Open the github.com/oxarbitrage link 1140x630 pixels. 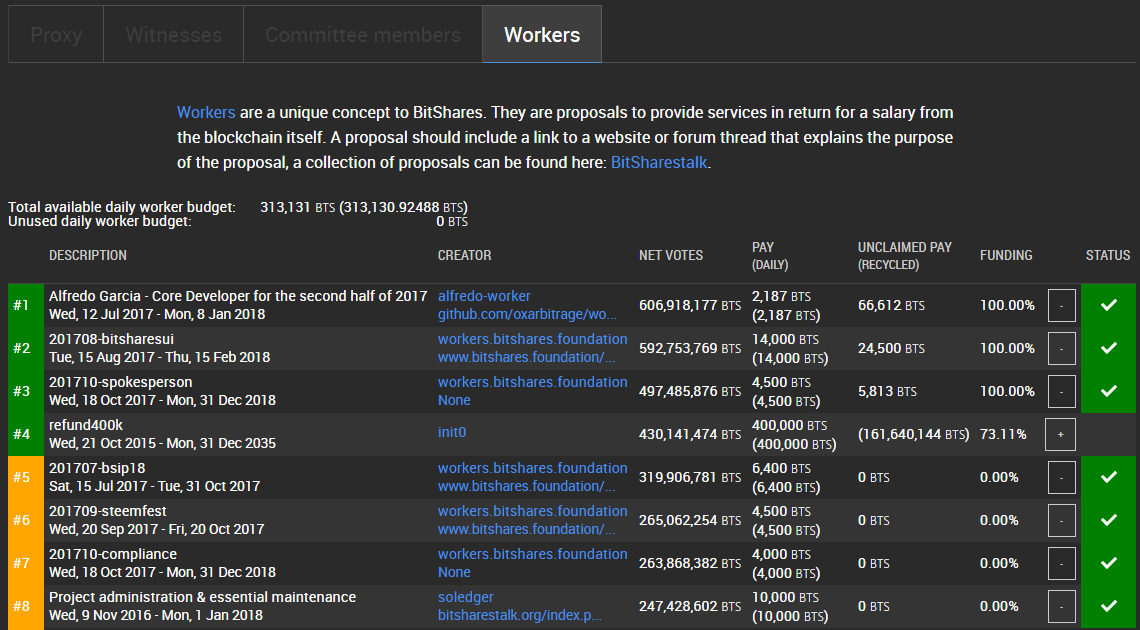tap(527, 315)
